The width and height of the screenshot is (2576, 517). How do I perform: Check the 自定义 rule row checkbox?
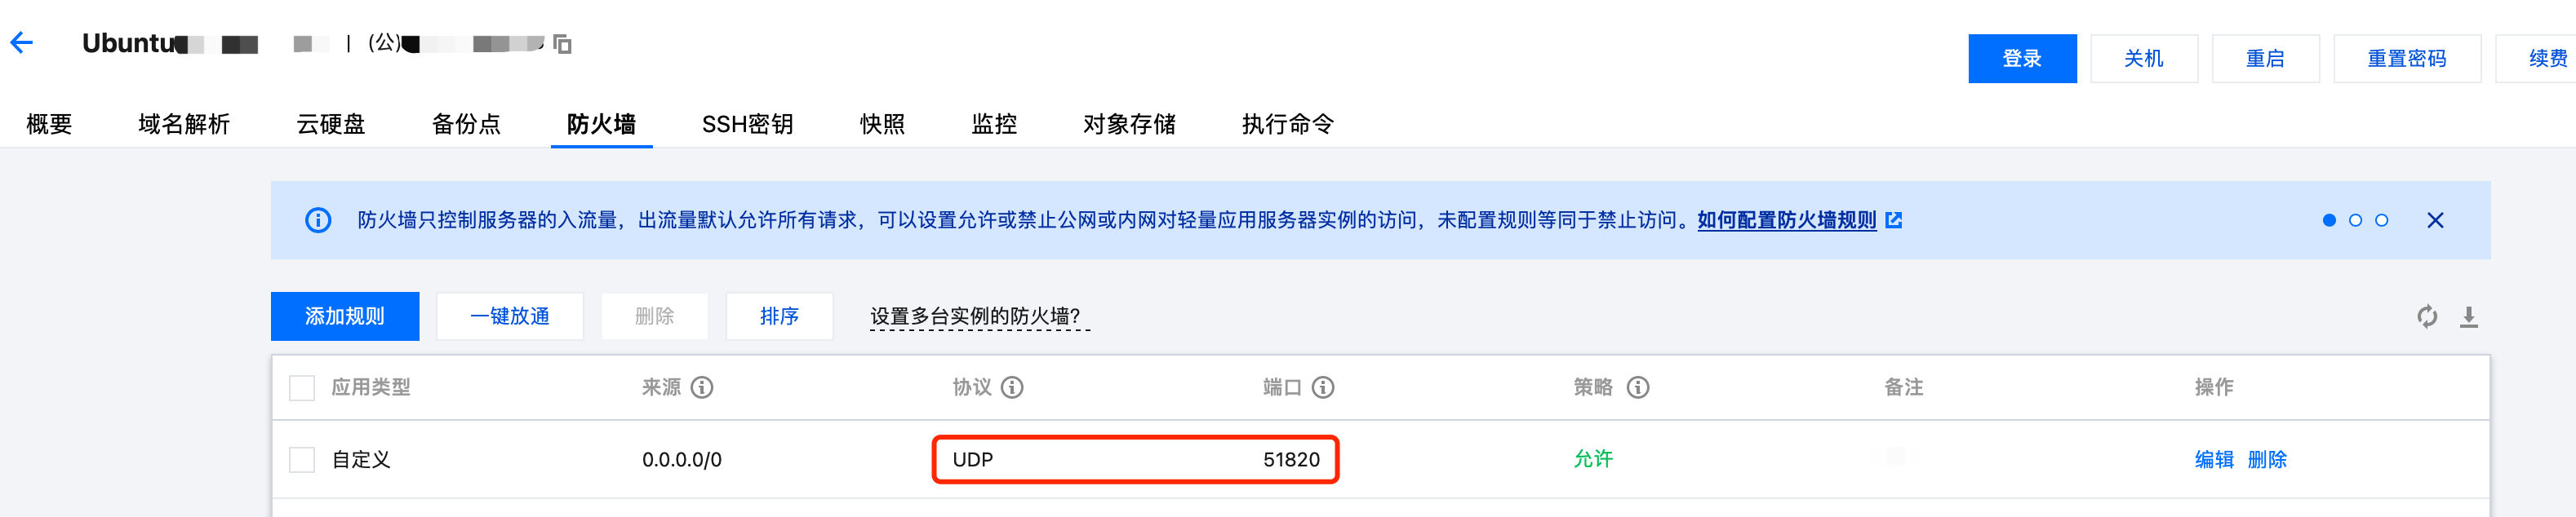pyautogui.click(x=302, y=460)
